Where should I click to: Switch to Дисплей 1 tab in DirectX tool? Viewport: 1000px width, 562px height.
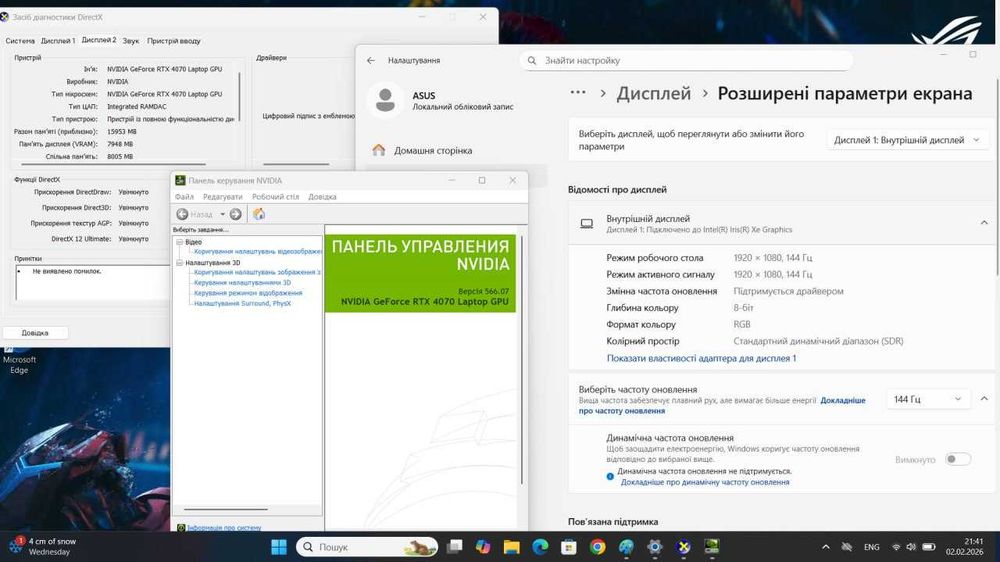point(58,41)
